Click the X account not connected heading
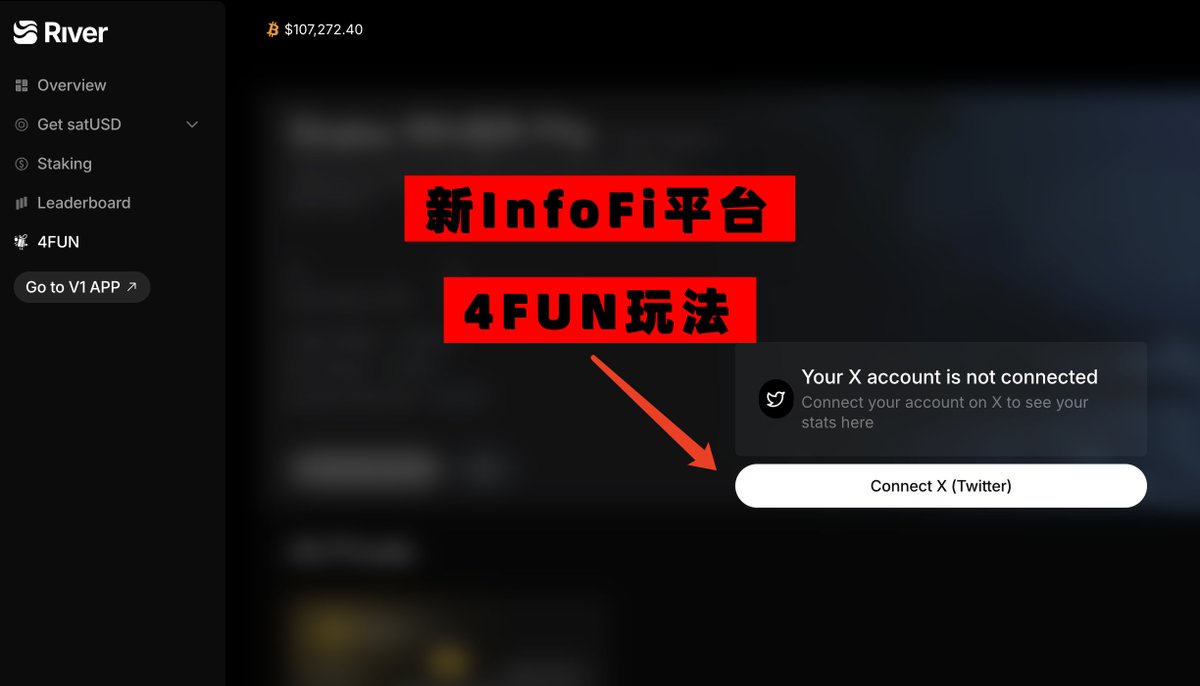The height and width of the screenshot is (686, 1200). click(949, 377)
